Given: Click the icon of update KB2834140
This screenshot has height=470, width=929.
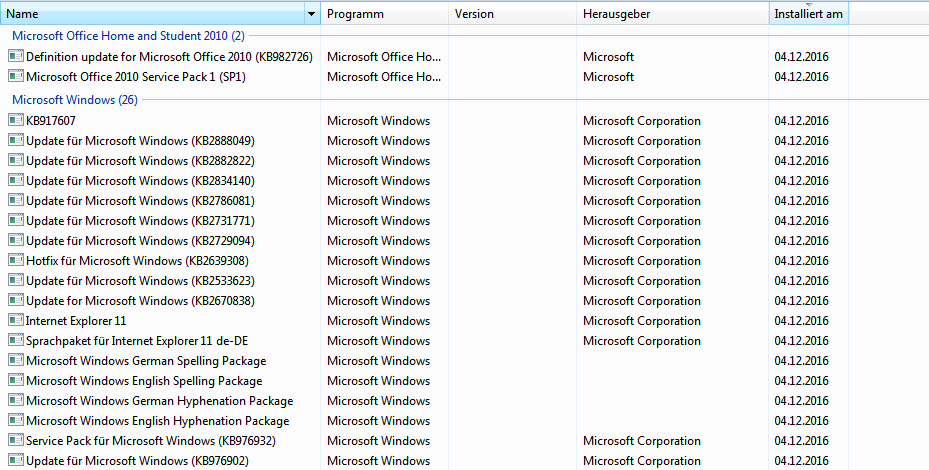Looking at the screenshot, I should pos(16,180).
